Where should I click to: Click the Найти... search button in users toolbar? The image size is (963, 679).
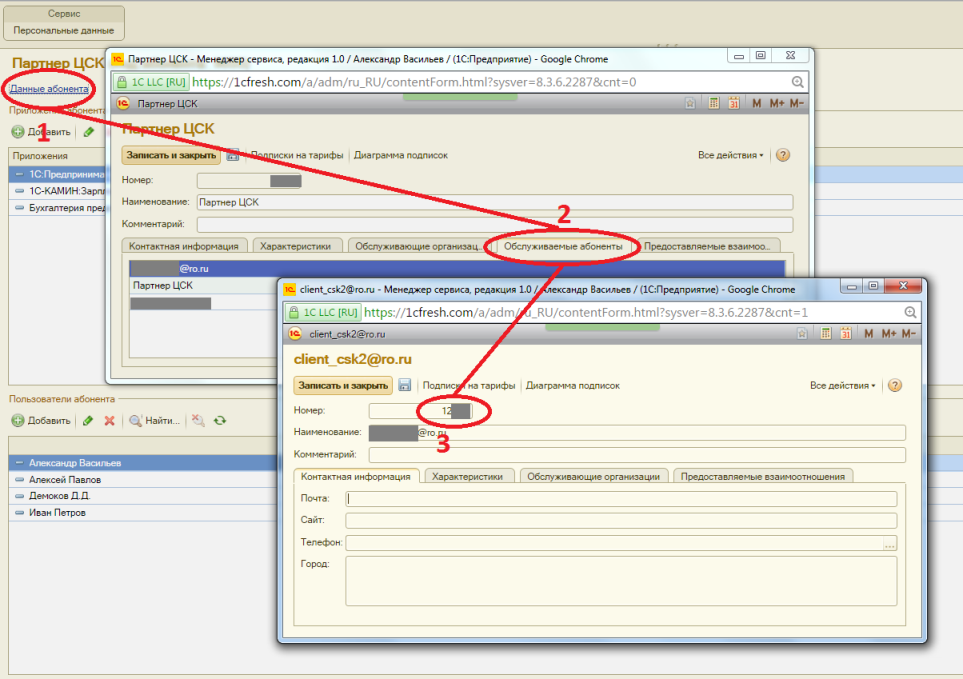(155, 421)
